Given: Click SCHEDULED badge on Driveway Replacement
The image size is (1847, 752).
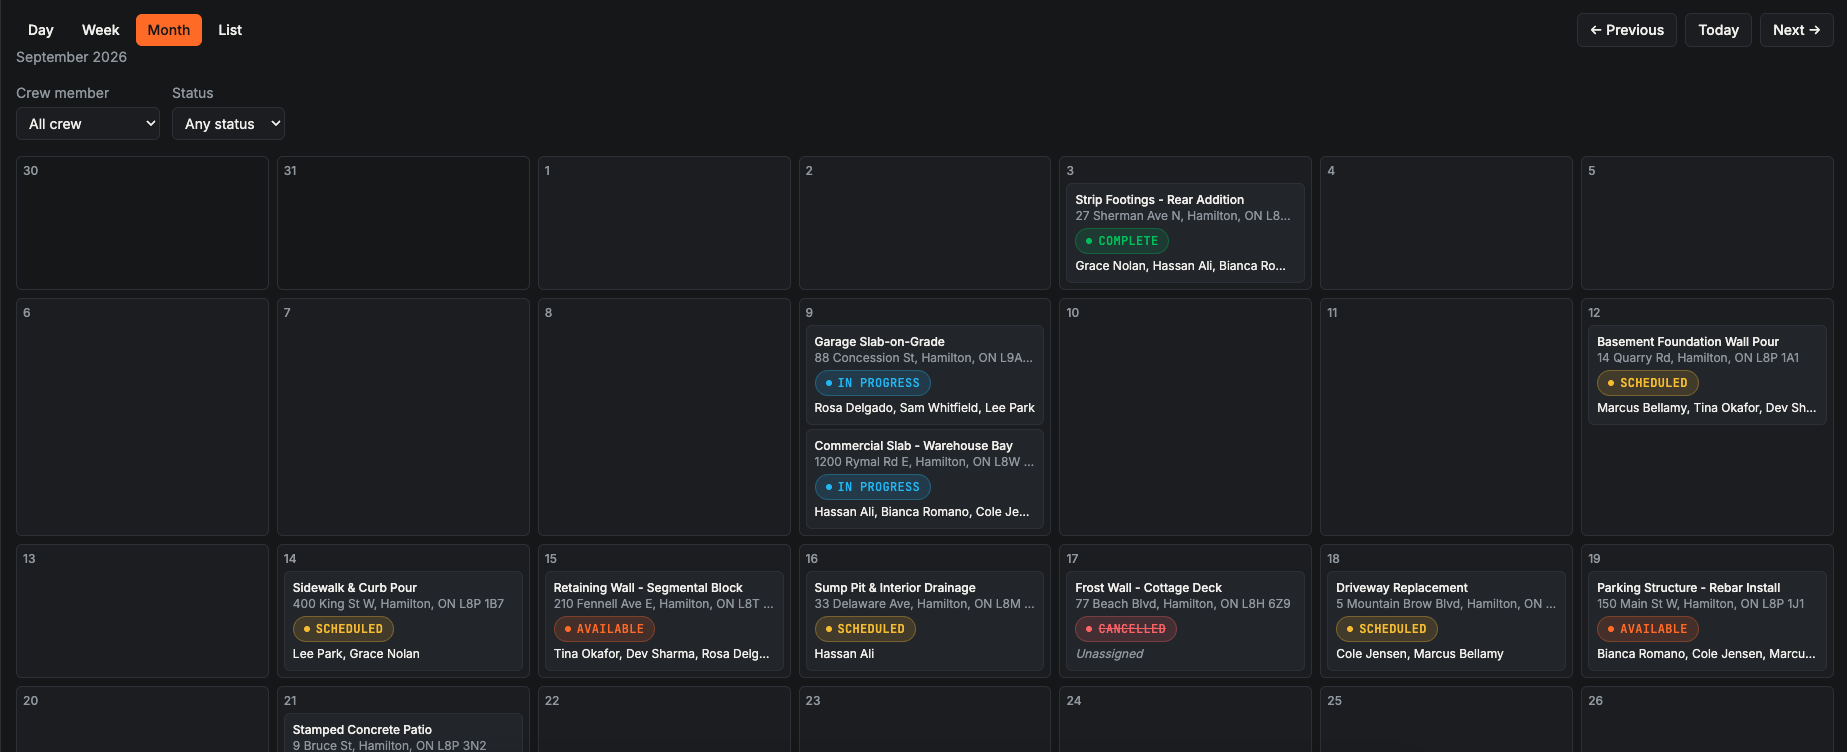Looking at the screenshot, I should [x=1387, y=629].
